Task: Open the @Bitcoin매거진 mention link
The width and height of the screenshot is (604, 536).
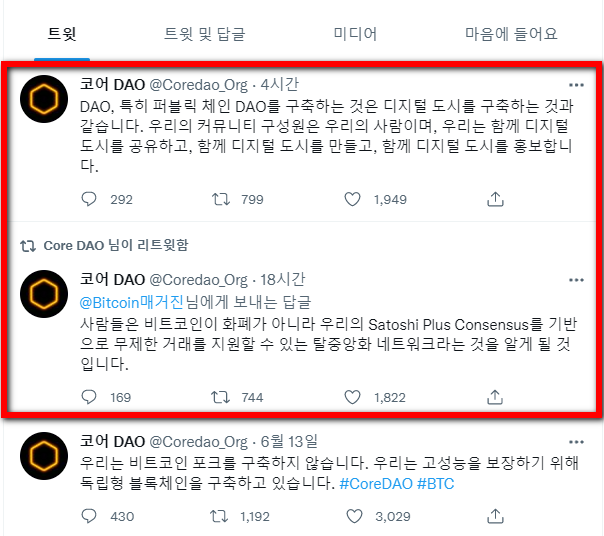Action: tap(132, 302)
